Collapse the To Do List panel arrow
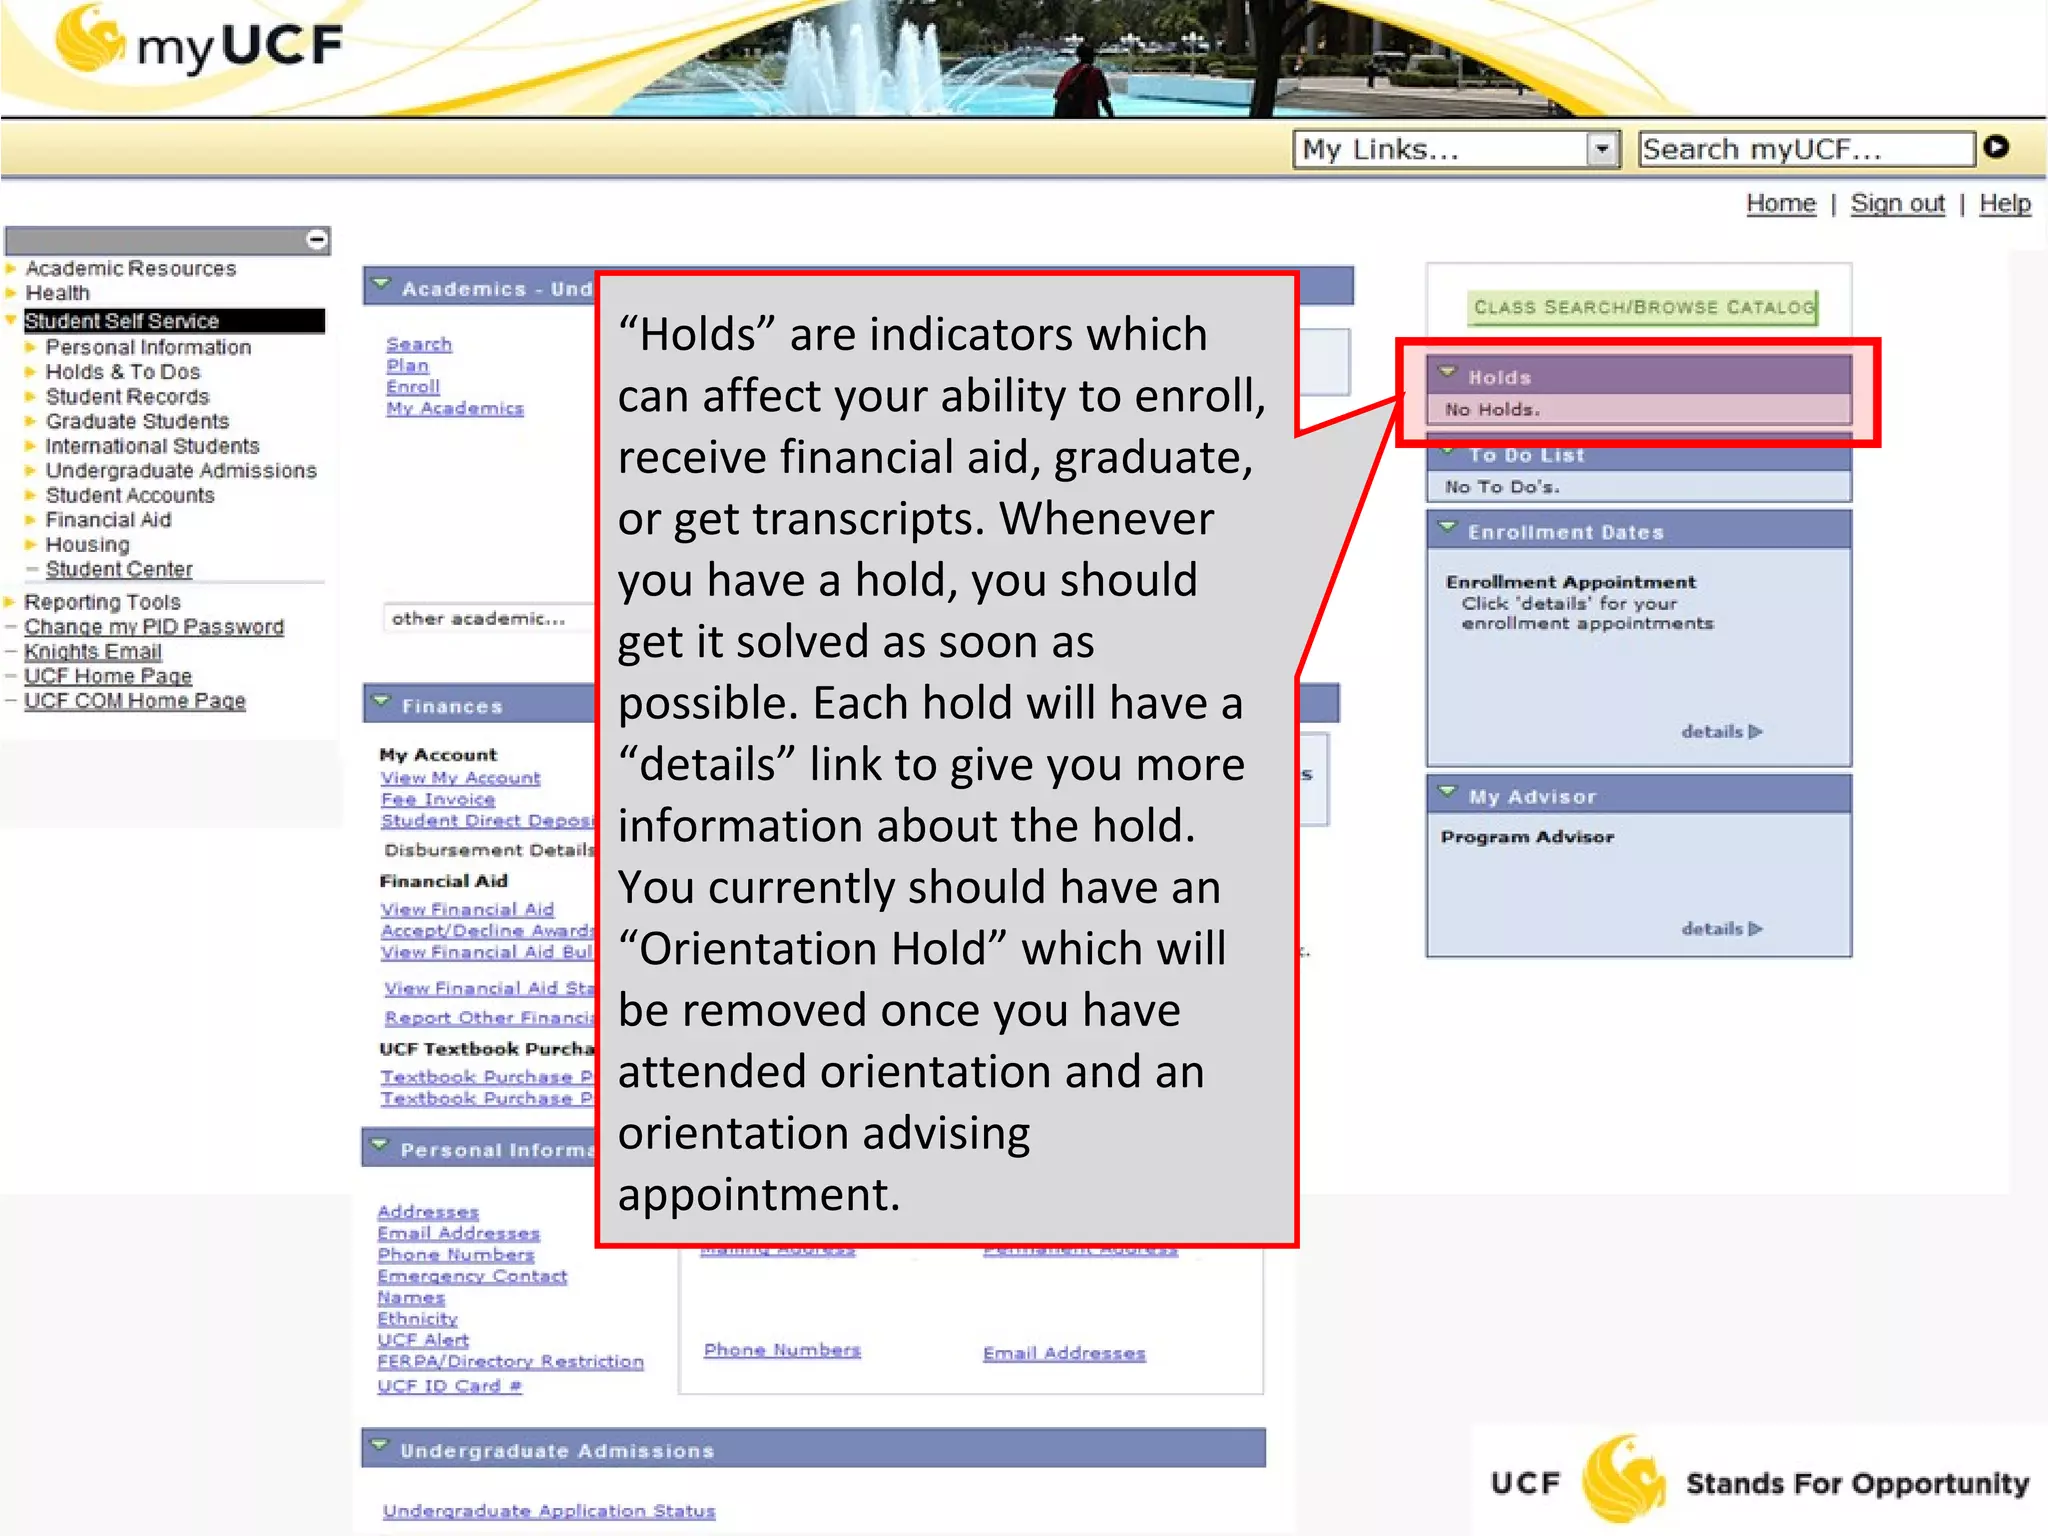 point(1447,453)
